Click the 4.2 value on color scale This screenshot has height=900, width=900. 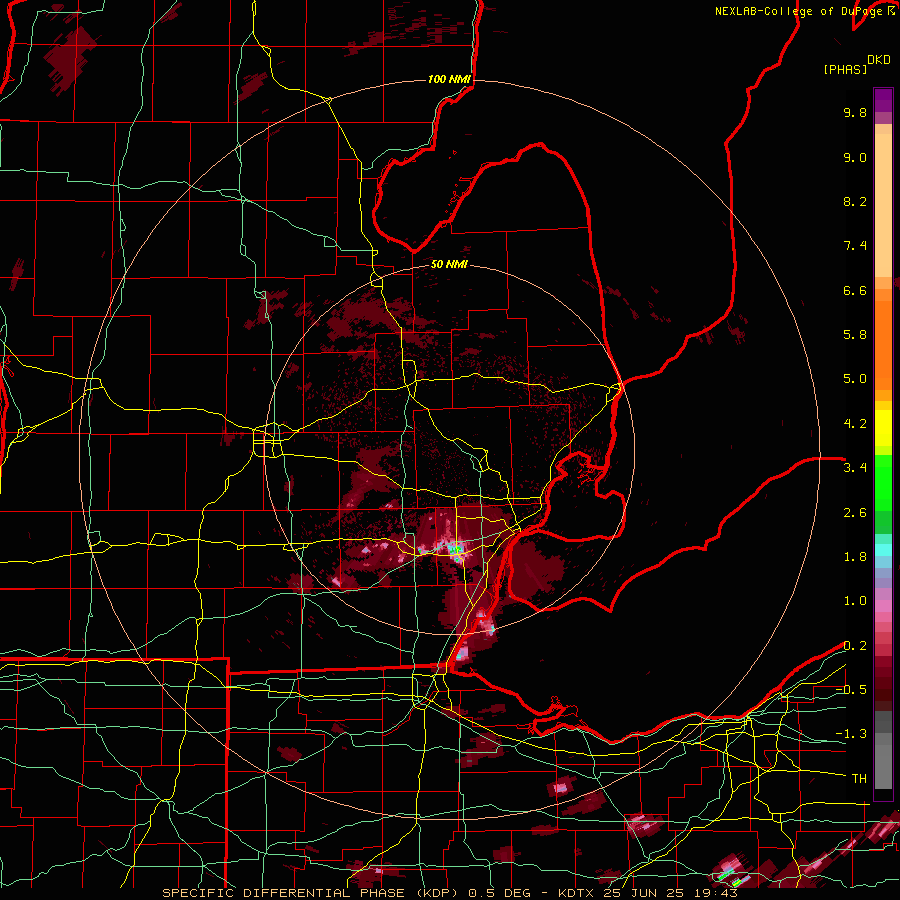click(855, 424)
